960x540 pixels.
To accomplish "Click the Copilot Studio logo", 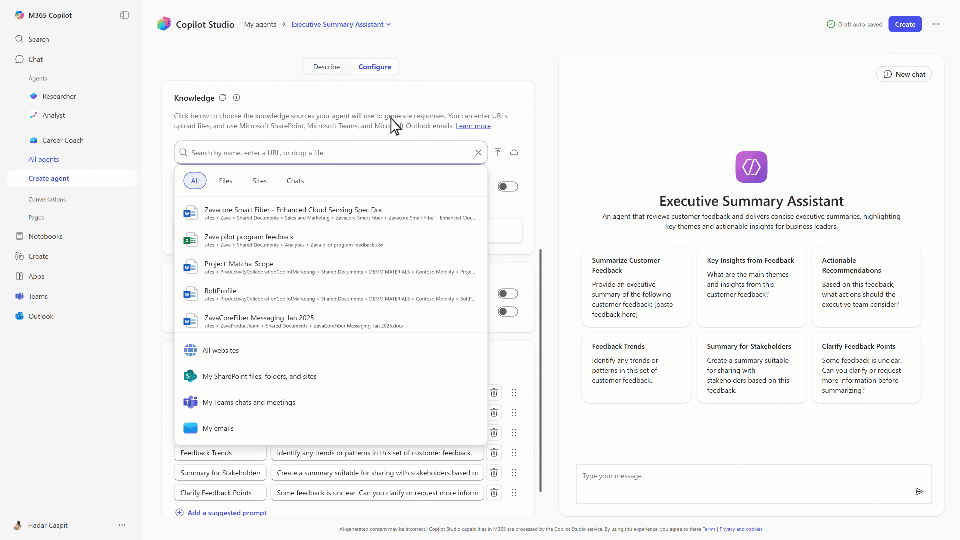I will 163,24.
